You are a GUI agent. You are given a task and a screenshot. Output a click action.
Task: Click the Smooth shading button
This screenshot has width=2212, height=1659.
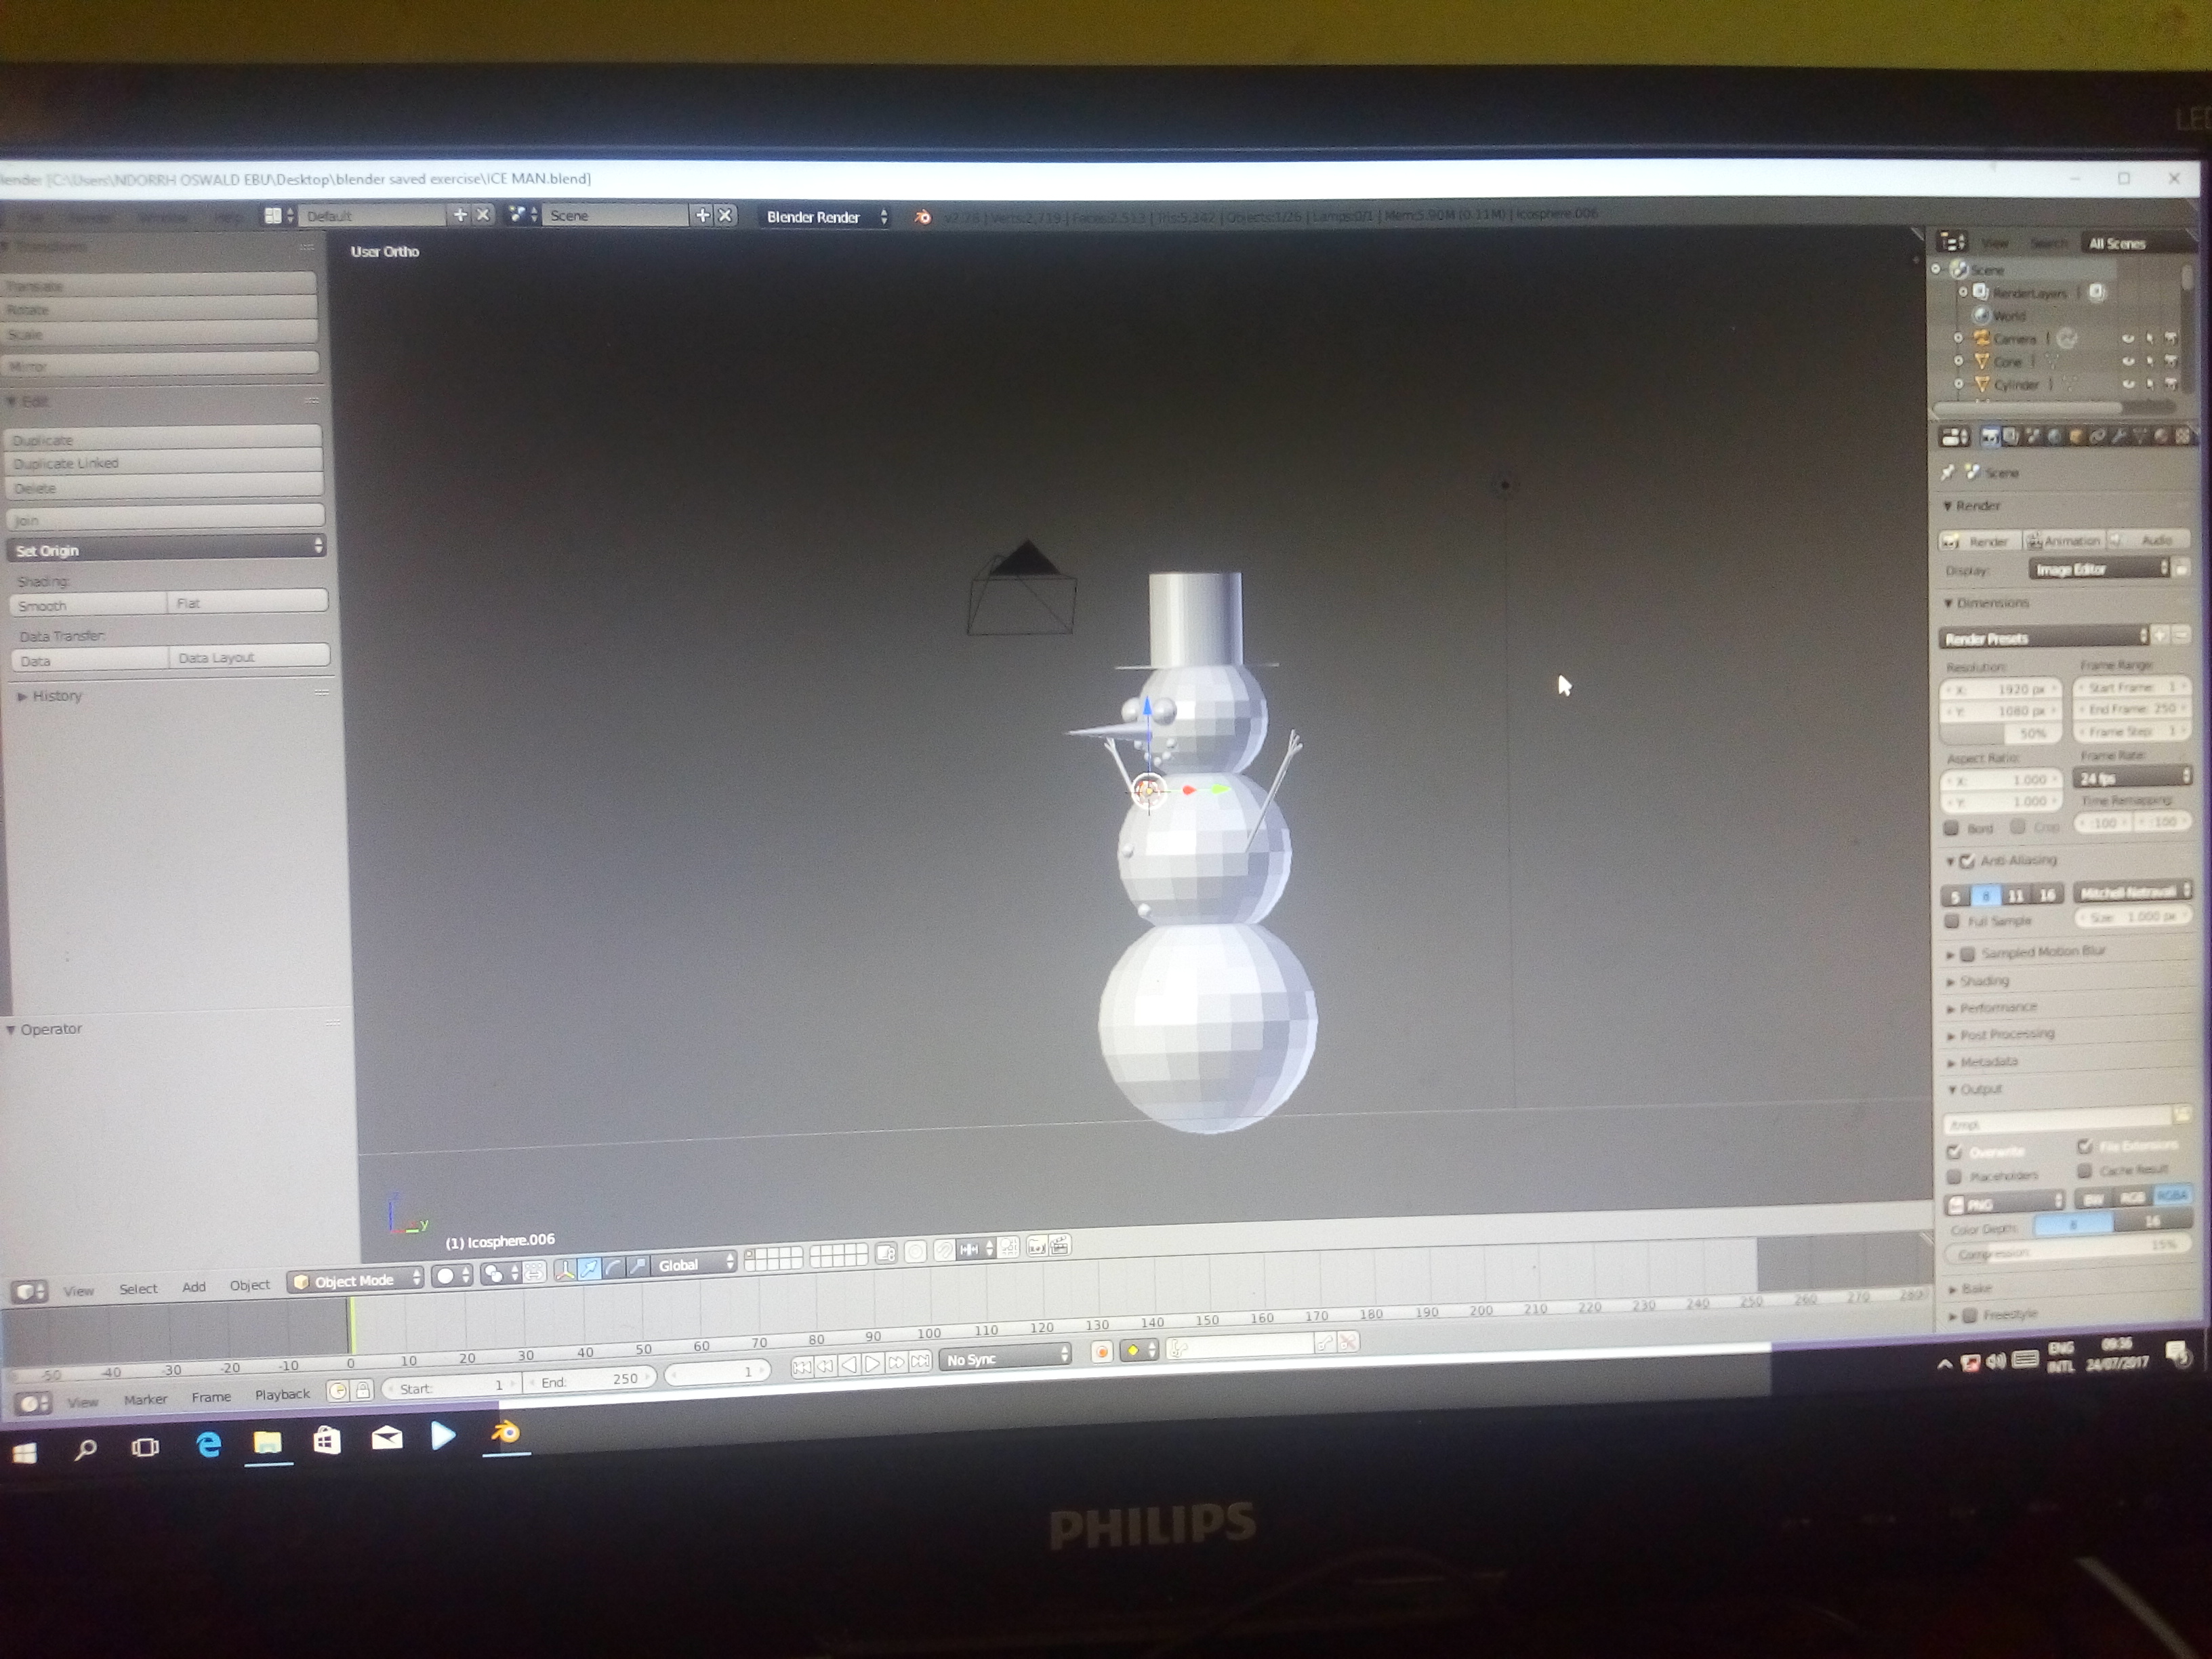[89, 605]
